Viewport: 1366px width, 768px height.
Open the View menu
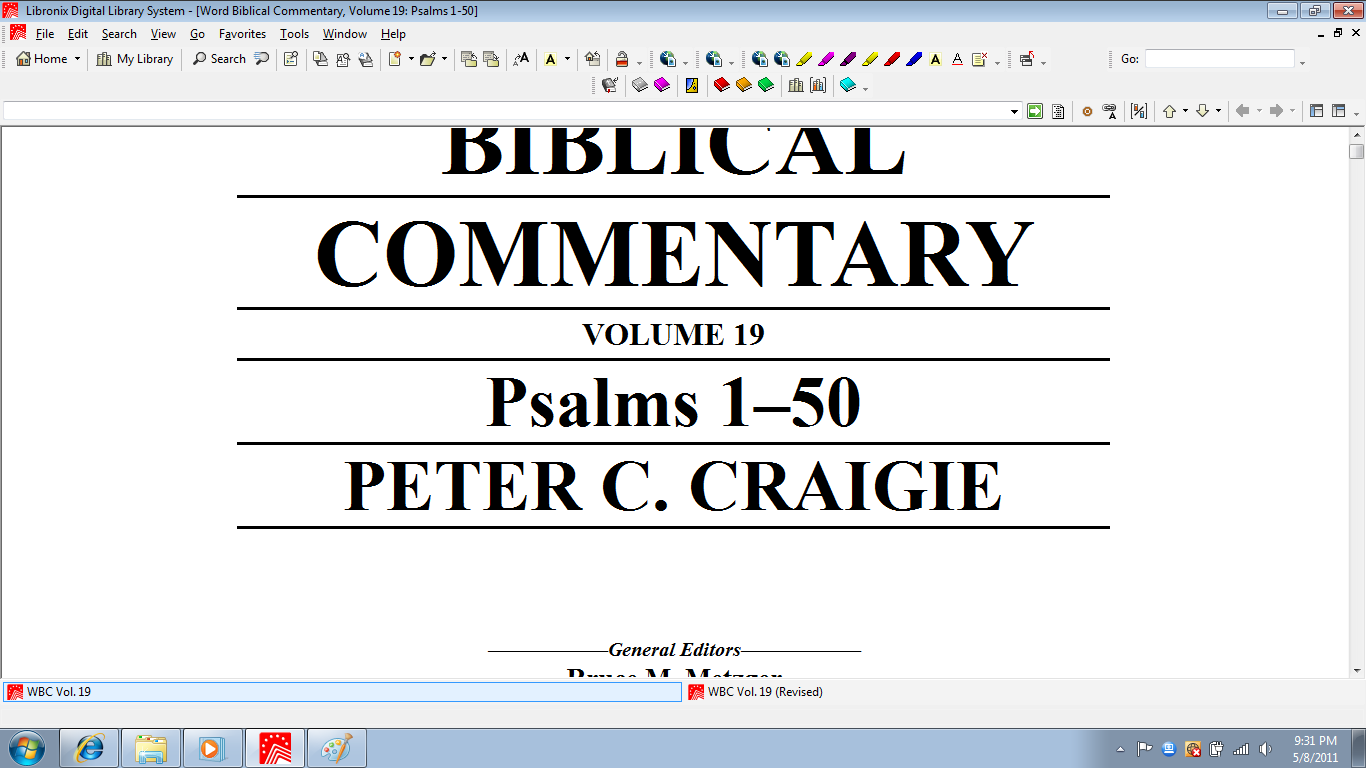point(163,34)
